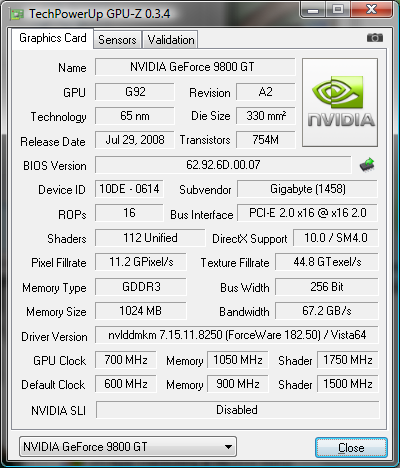Click the default Shader clock 1500 MHz
Viewport: 400px width, 468px height.
[x=348, y=384]
